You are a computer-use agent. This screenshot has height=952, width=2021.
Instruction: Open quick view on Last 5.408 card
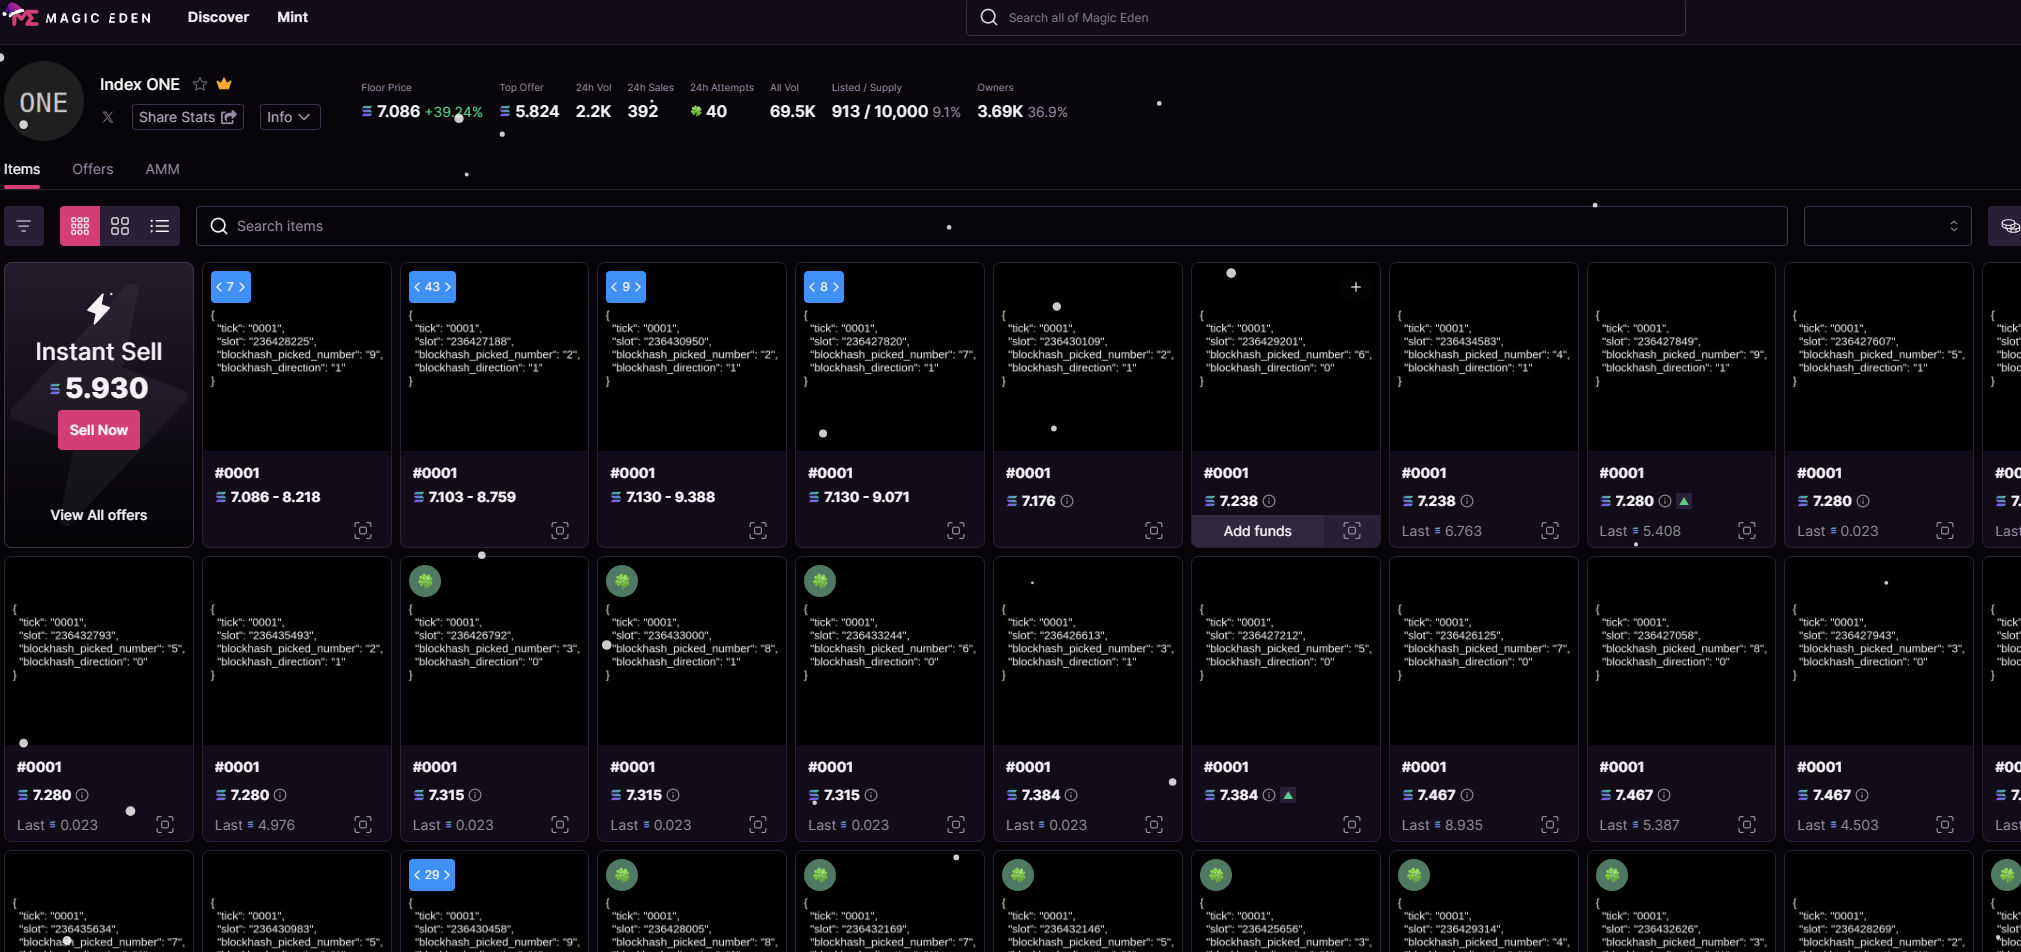click(x=1747, y=531)
